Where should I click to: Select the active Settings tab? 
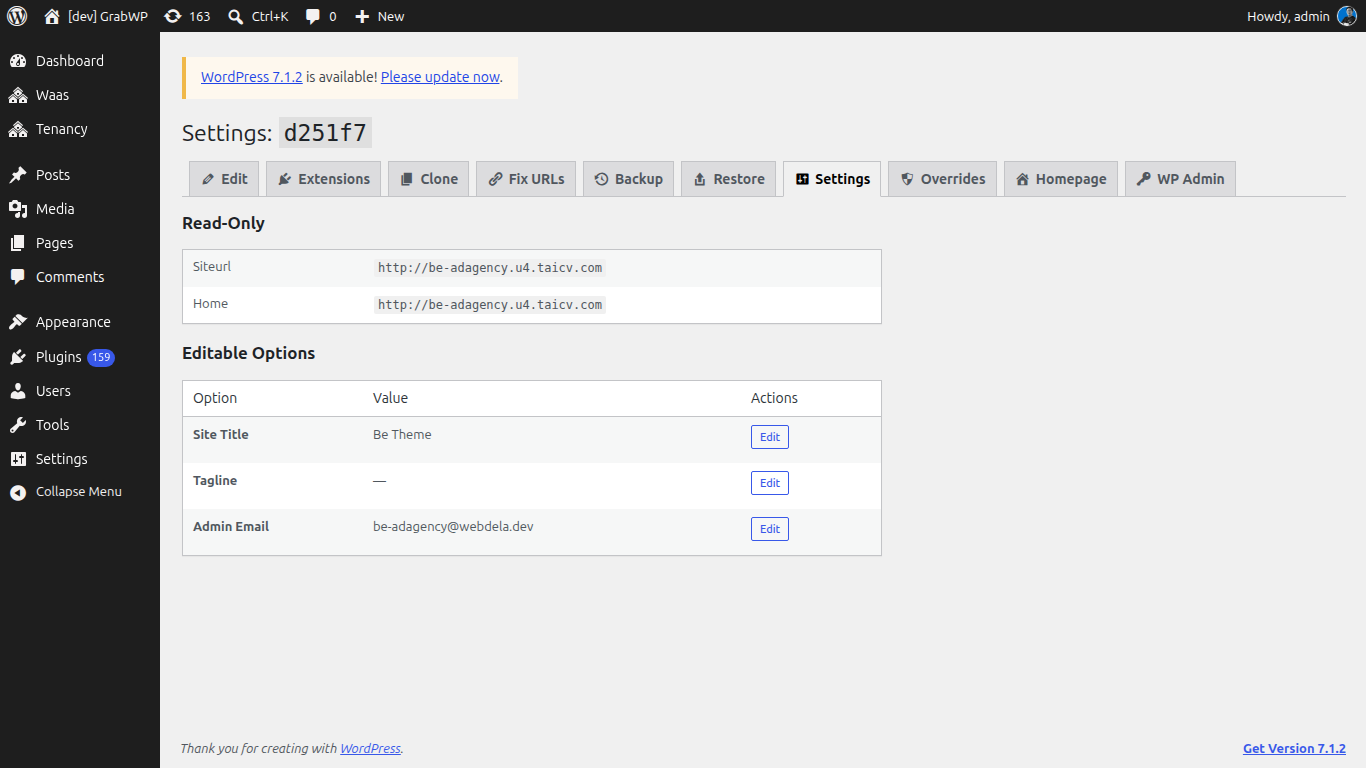[x=832, y=179]
